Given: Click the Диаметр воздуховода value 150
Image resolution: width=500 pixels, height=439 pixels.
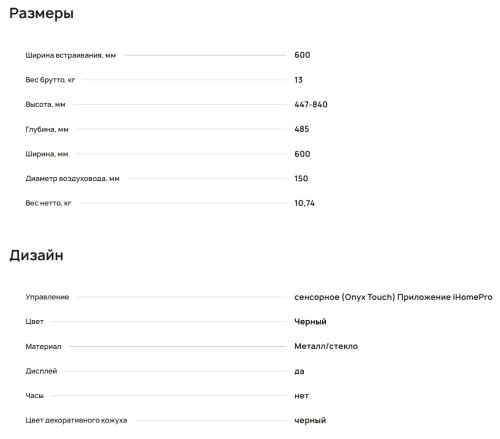Looking at the screenshot, I should (x=301, y=179).
